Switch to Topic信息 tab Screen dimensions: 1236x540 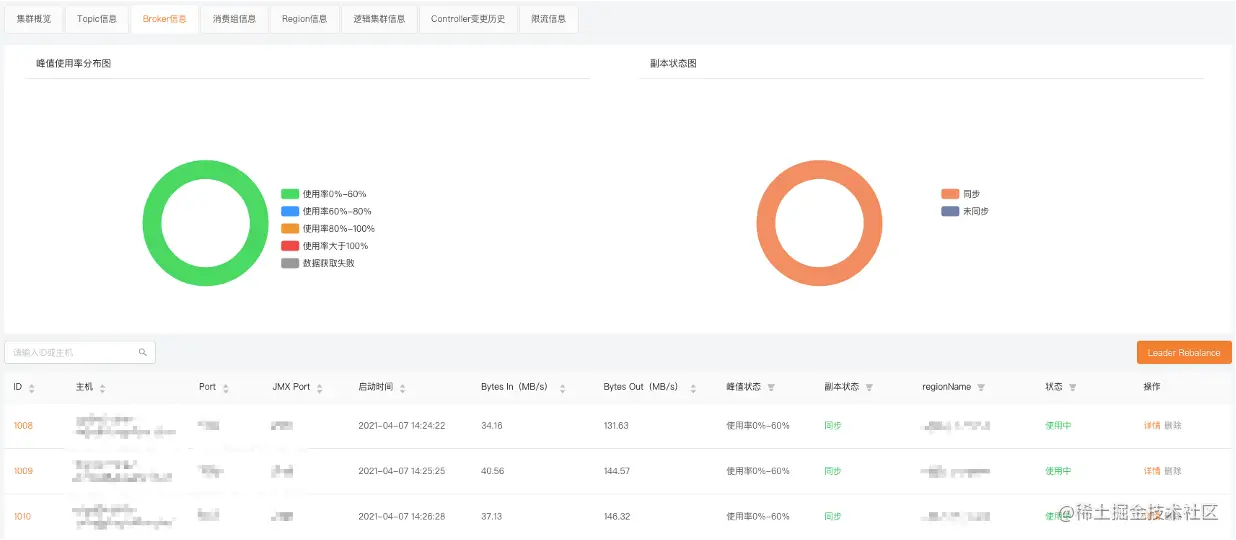pos(97,19)
